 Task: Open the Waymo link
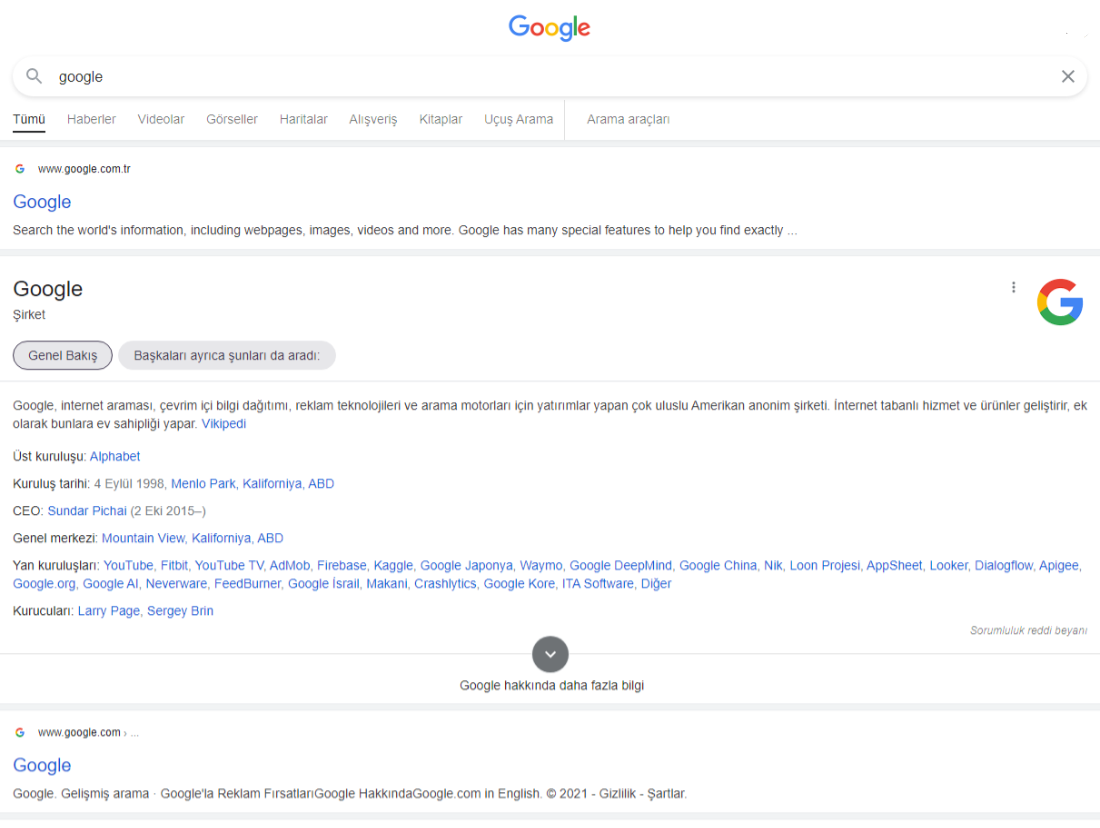coord(541,566)
